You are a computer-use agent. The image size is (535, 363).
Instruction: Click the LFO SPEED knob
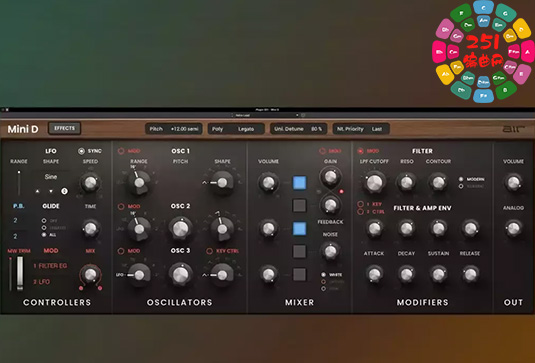[x=90, y=183]
